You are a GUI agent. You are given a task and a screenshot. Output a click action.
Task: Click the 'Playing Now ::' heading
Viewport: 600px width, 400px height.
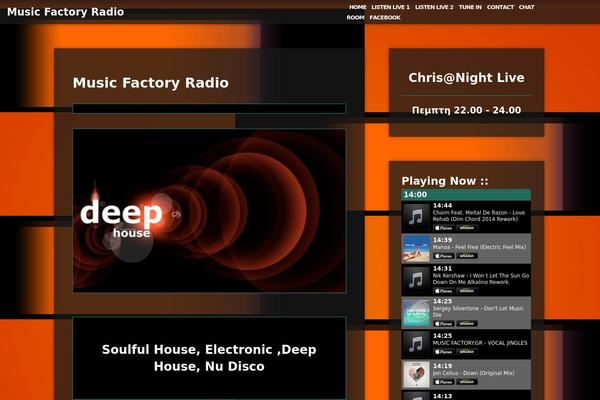click(x=445, y=181)
